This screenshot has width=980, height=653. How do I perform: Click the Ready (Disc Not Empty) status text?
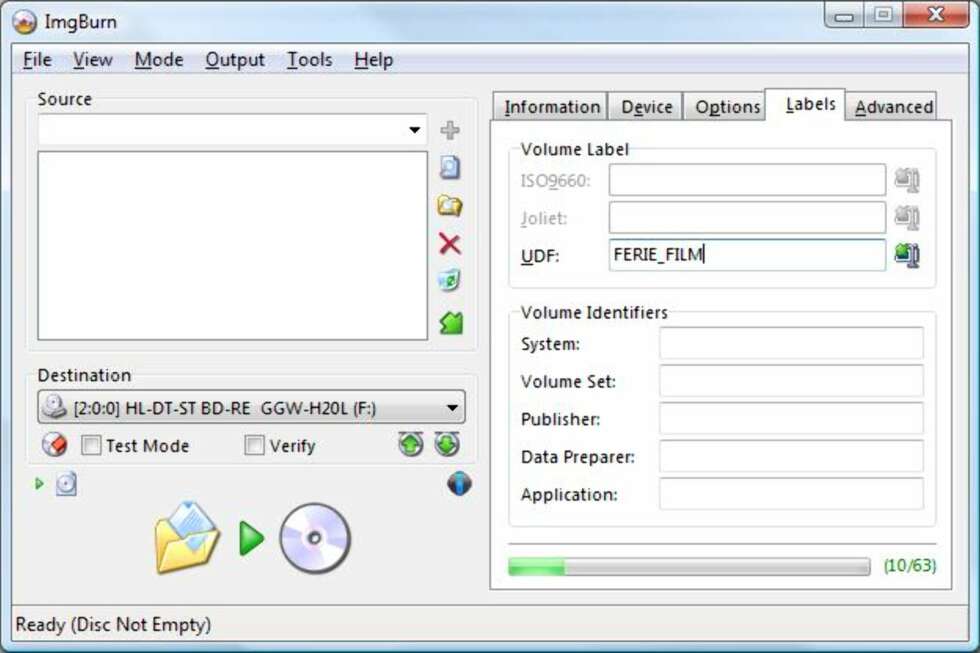[x=113, y=624]
